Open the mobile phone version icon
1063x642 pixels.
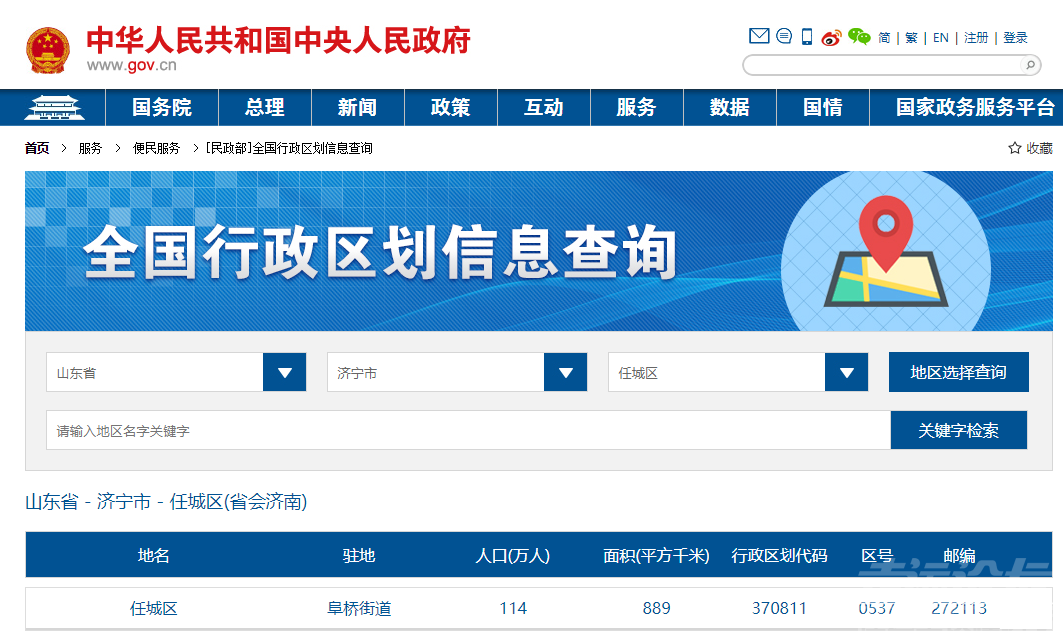click(x=807, y=37)
